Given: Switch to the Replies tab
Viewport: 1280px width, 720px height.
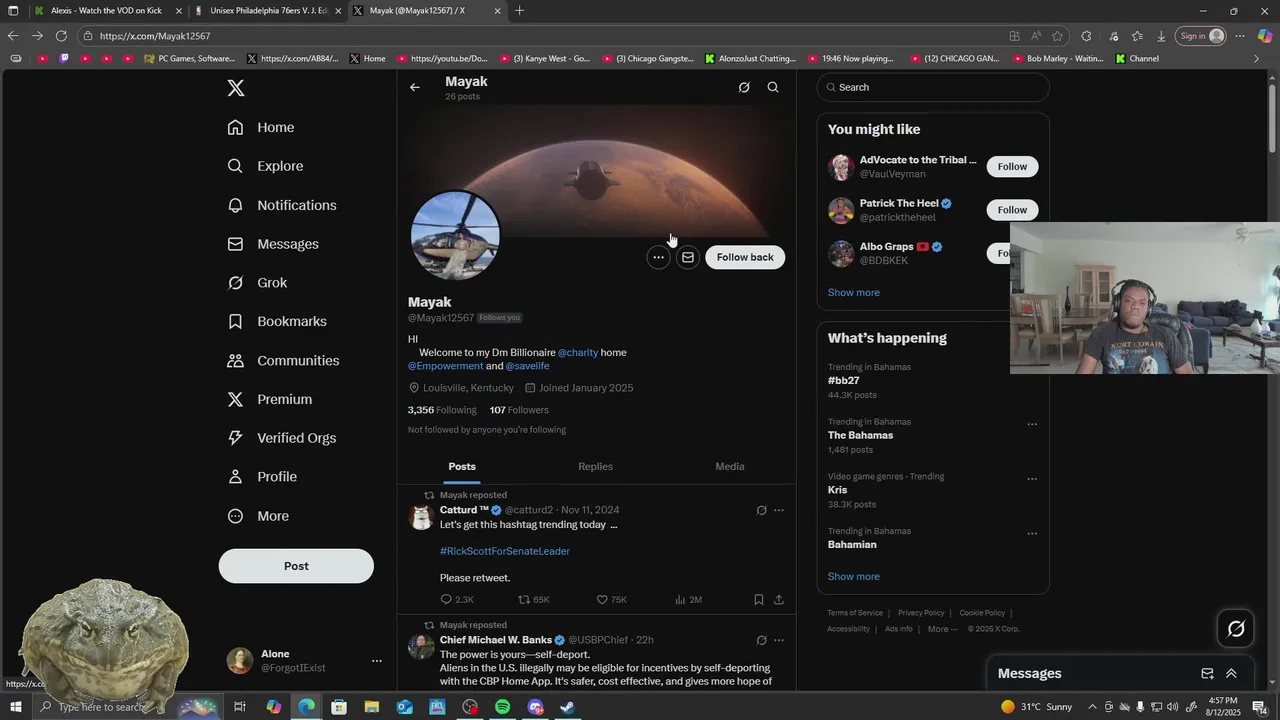Looking at the screenshot, I should pyautogui.click(x=595, y=466).
